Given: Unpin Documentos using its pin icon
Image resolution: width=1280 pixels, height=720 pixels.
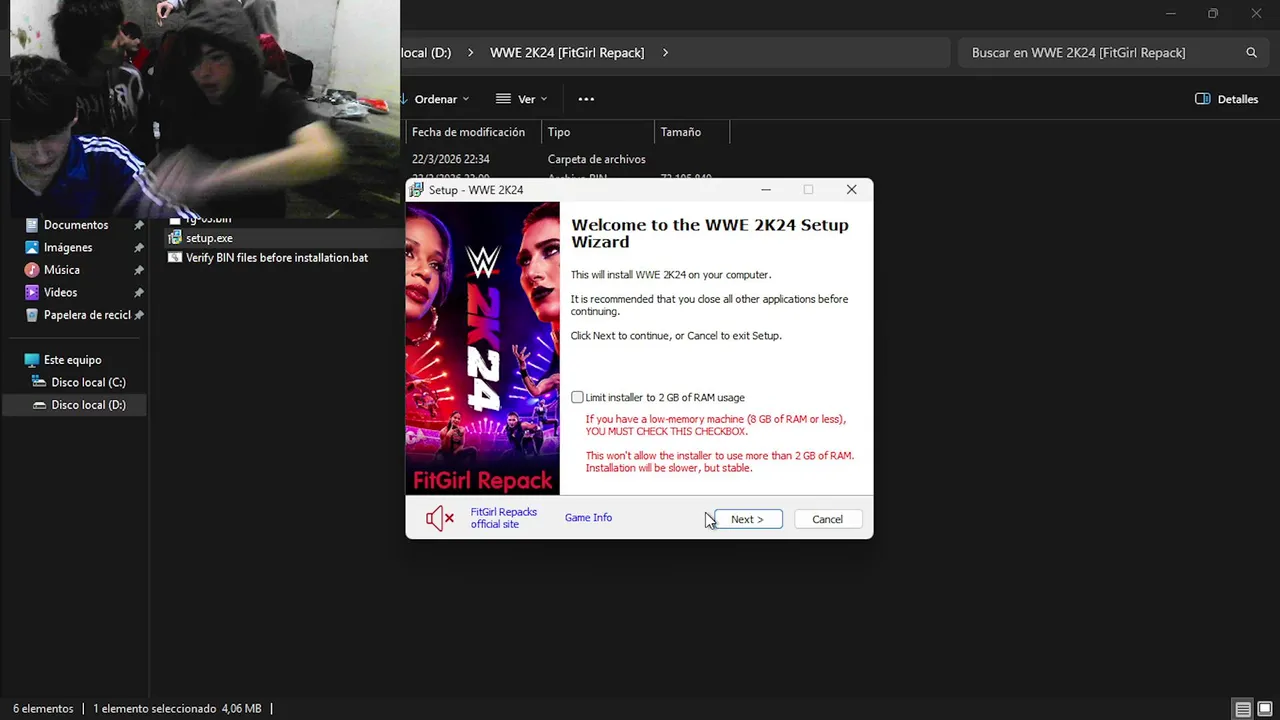Looking at the screenshot, I should (x=139, y=225).
